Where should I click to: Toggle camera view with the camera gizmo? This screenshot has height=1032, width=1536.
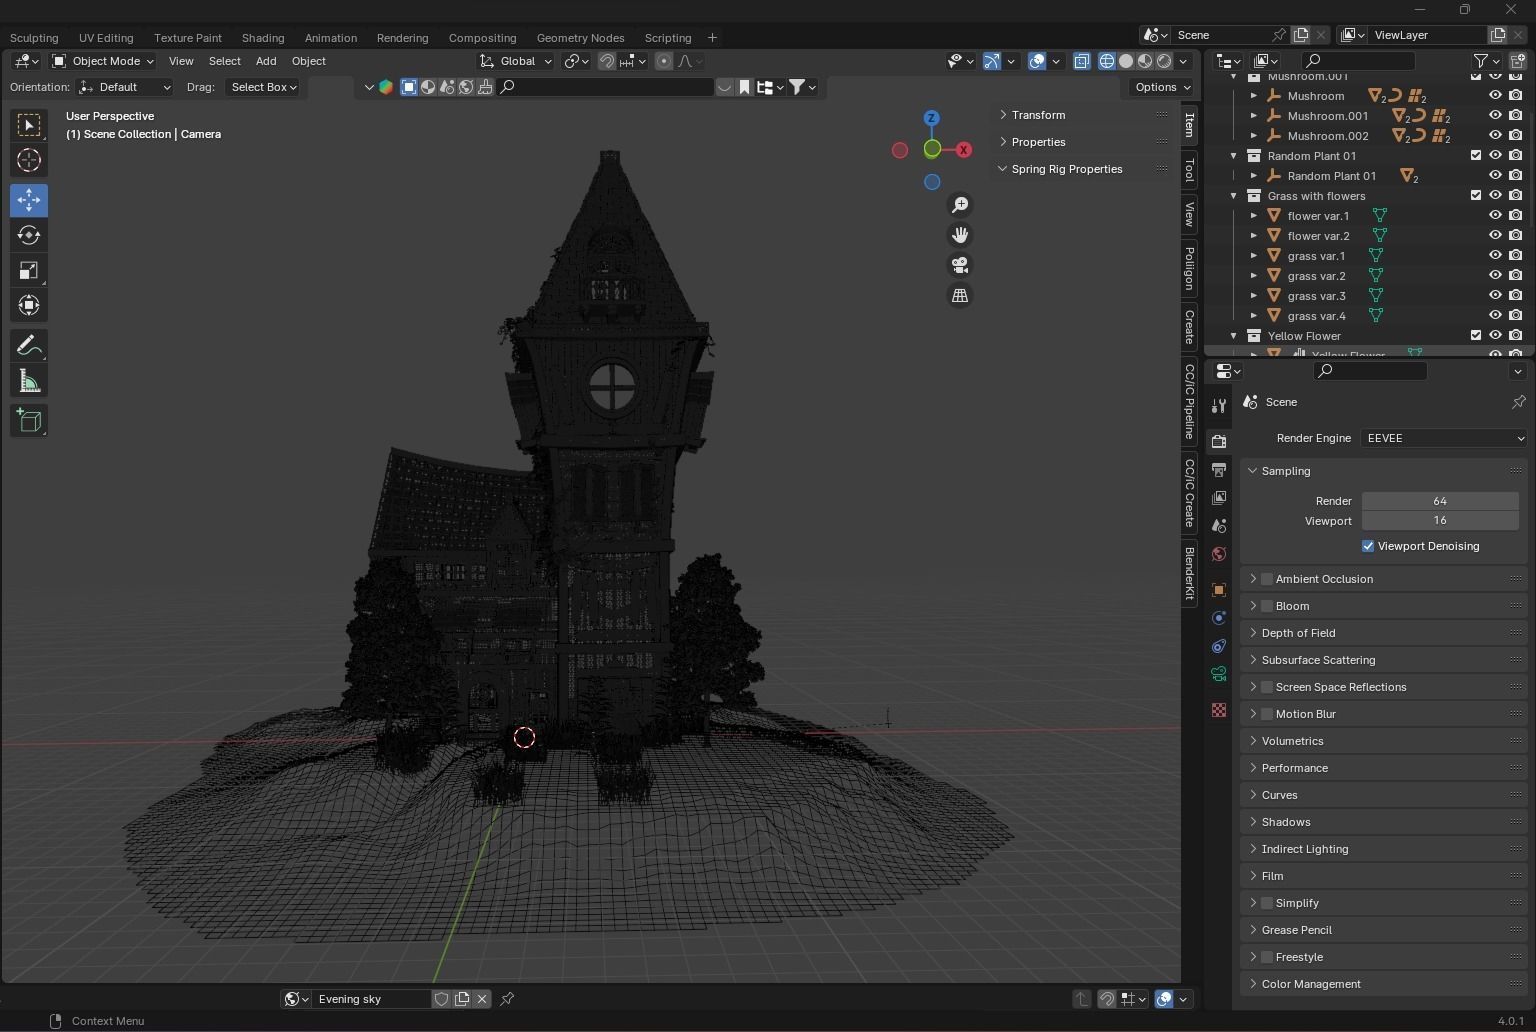point(960,265)
